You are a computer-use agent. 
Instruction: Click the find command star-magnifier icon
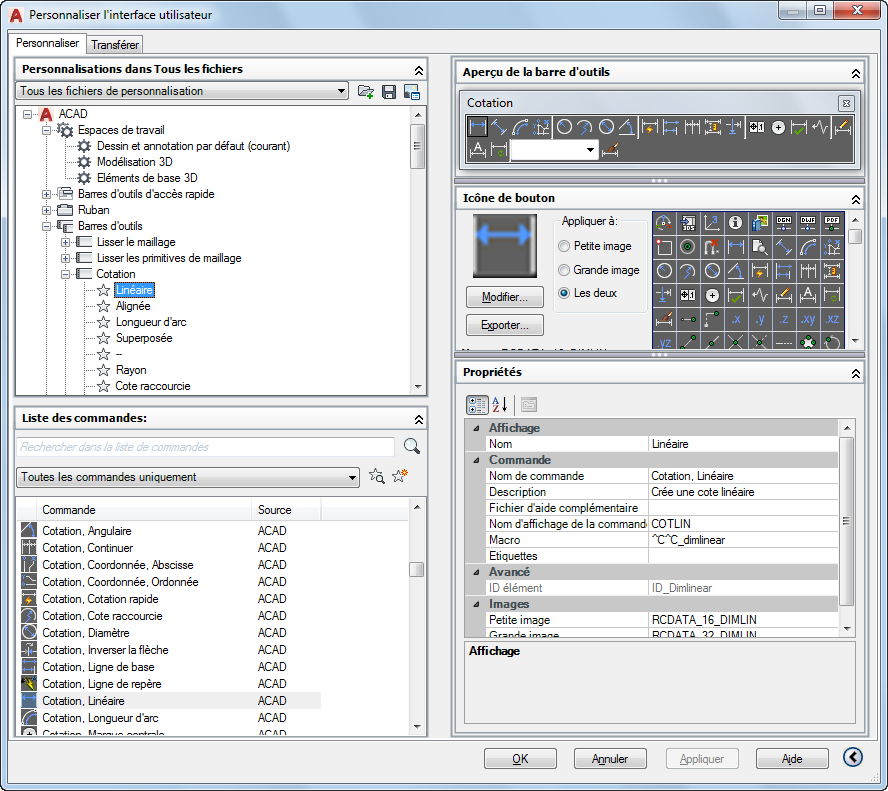[x=377, y=476]
